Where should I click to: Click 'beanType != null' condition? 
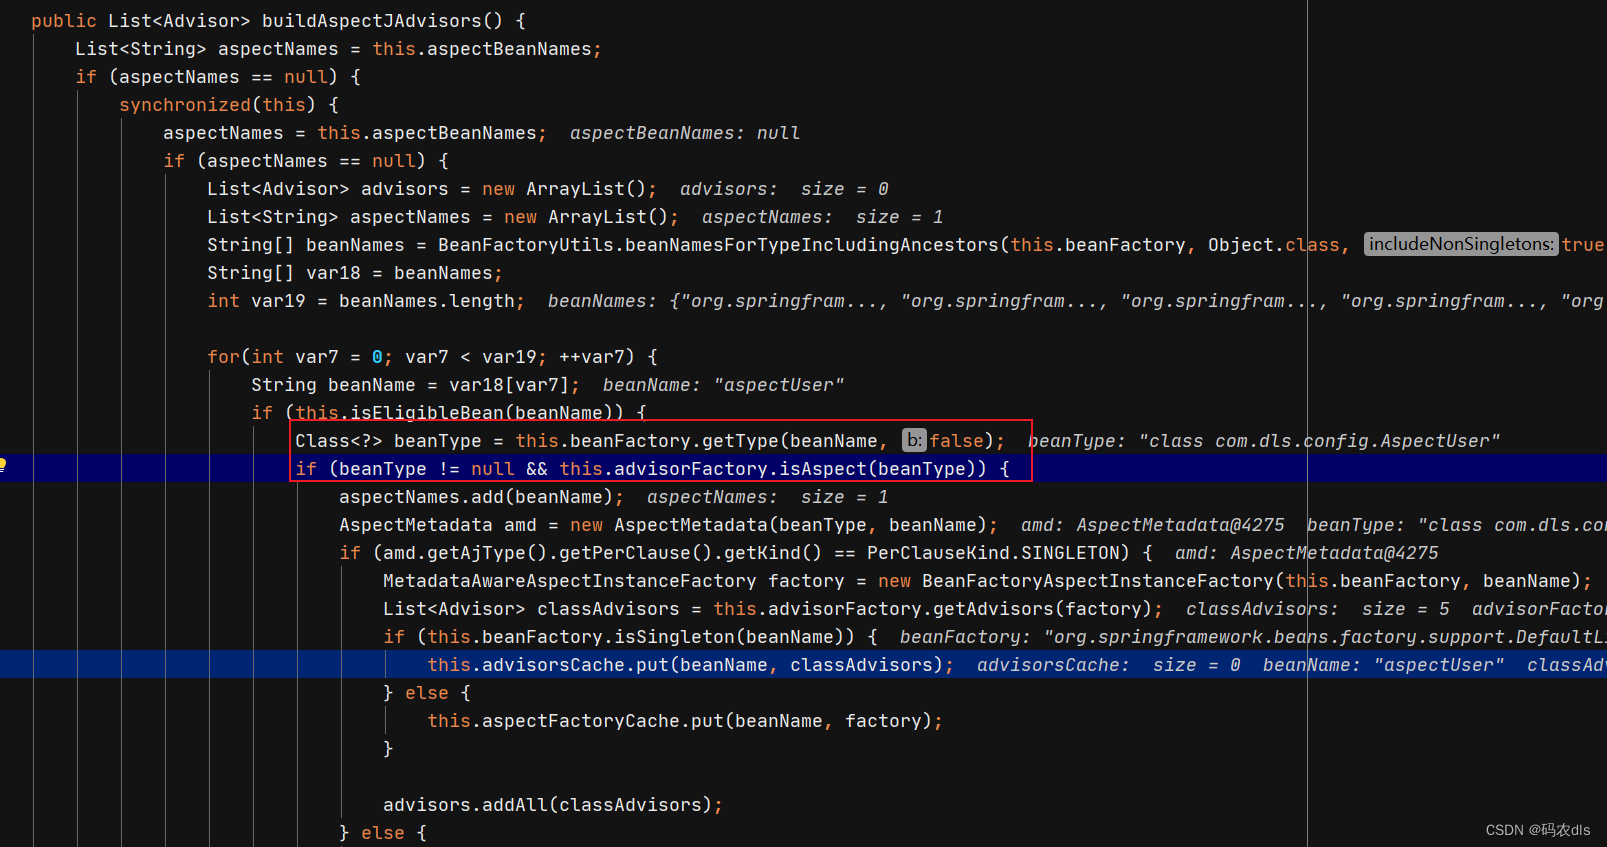coord(427,469)
